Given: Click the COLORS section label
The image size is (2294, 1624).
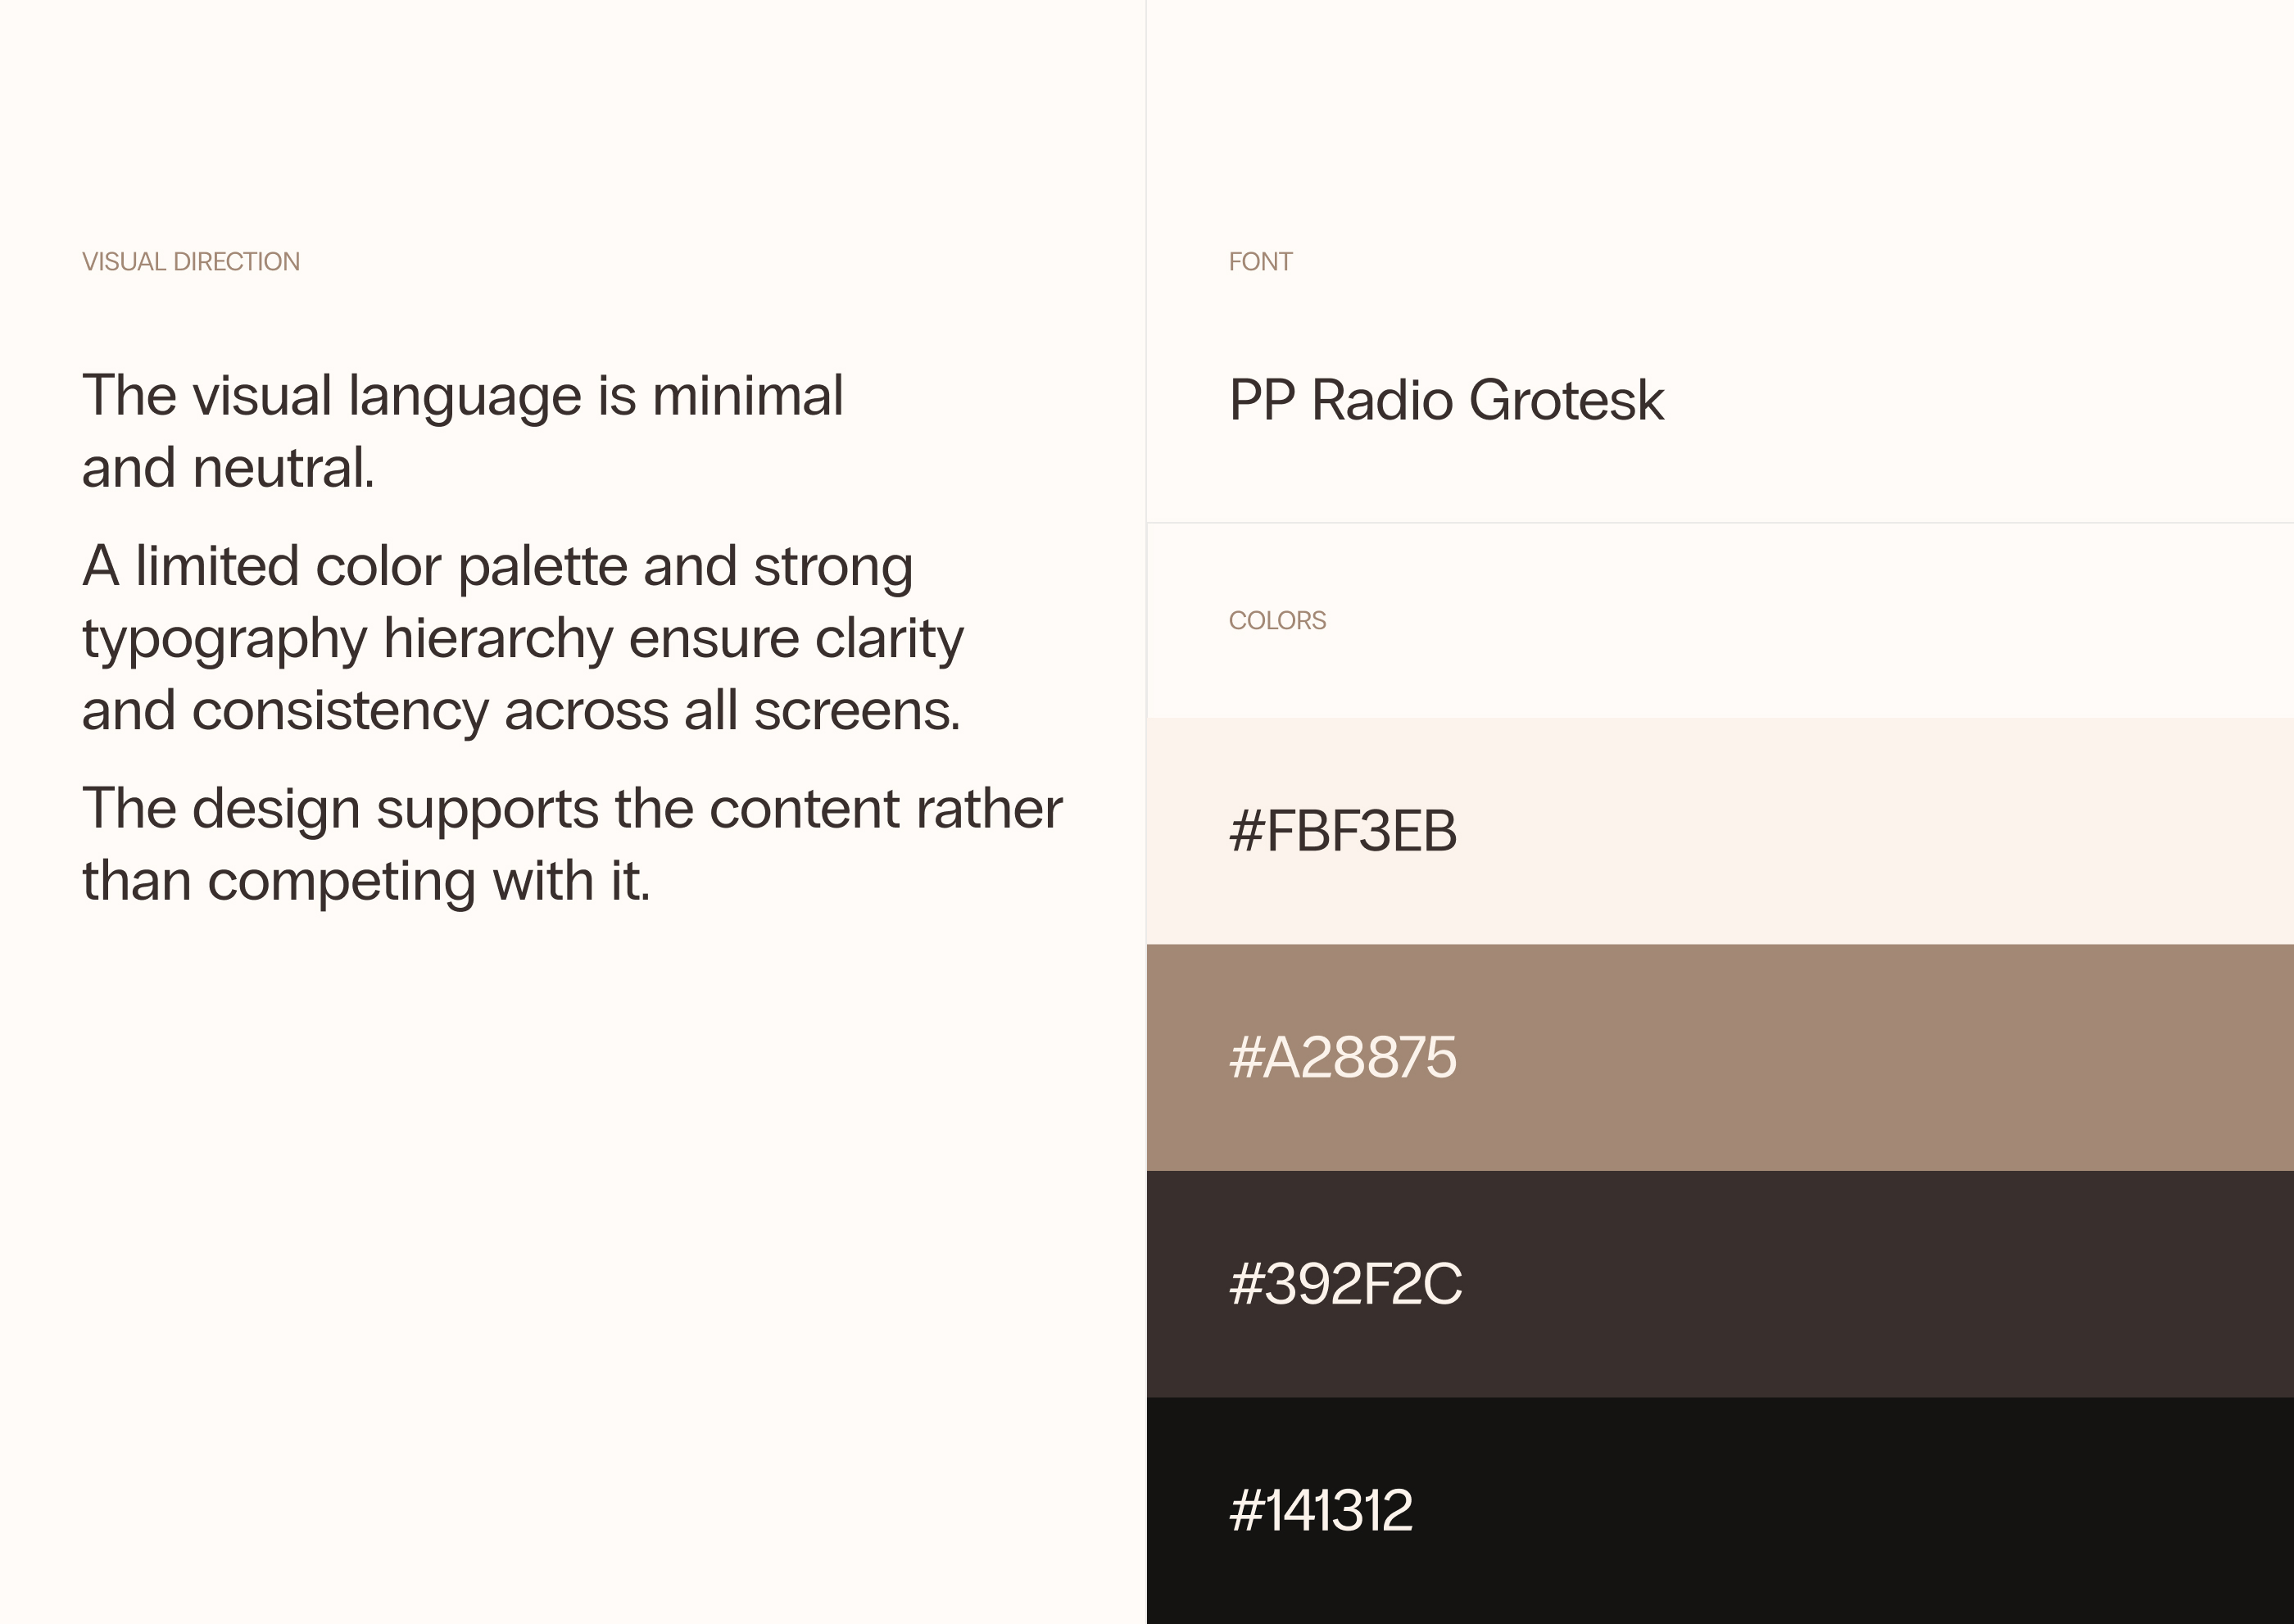Looking at the screenshot, I should pos(1277,621).
